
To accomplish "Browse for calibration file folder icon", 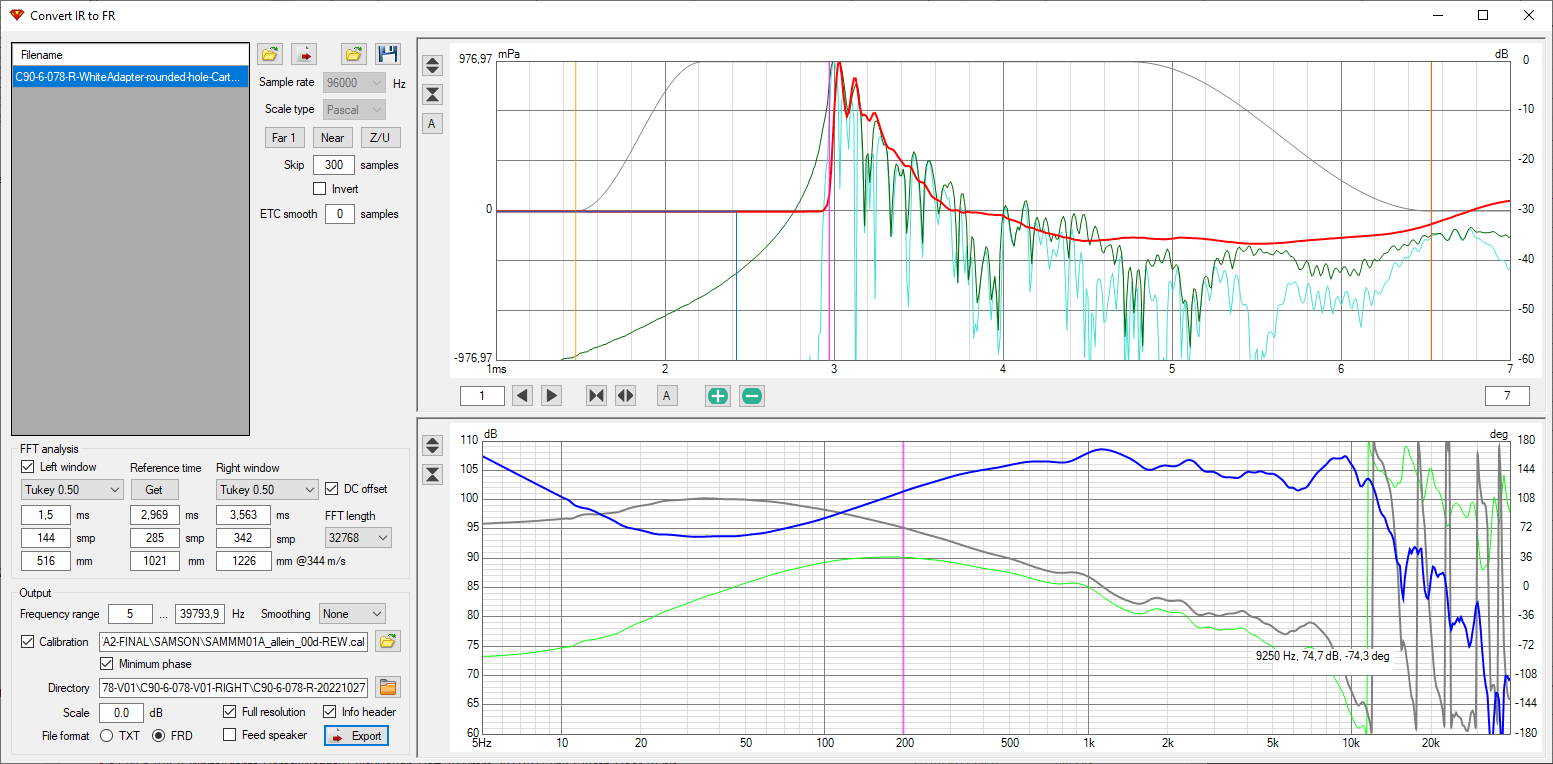I will pyautogui.click(x=388, y=642).
